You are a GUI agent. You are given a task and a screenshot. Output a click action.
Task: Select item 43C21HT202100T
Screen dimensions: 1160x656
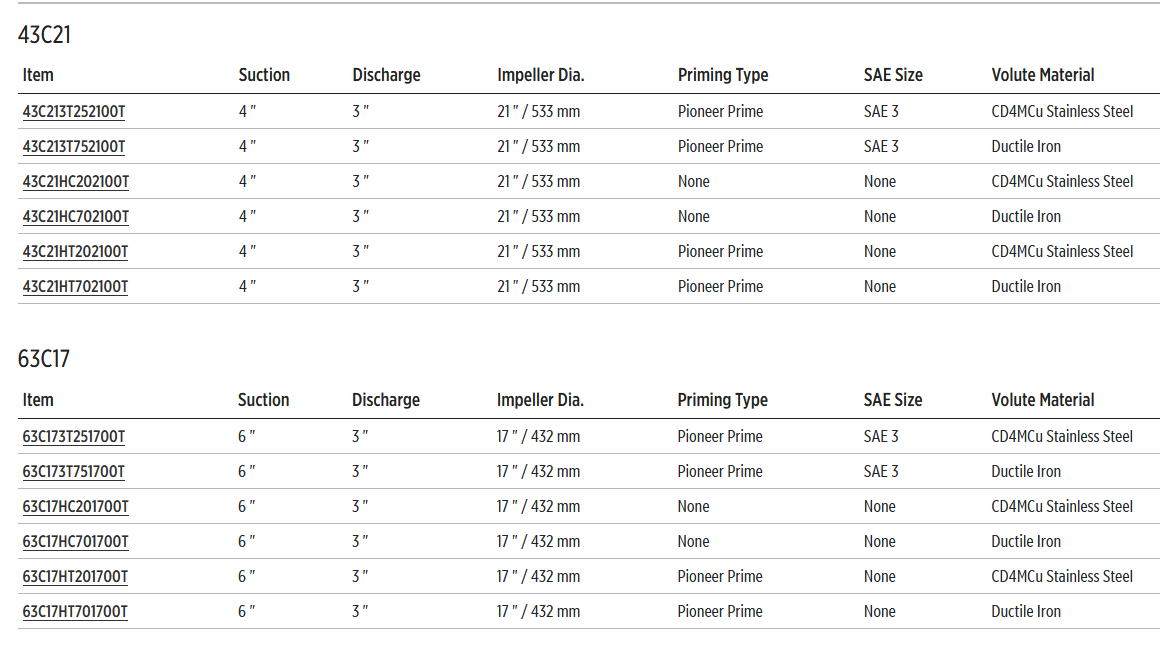tap(75, 252)
